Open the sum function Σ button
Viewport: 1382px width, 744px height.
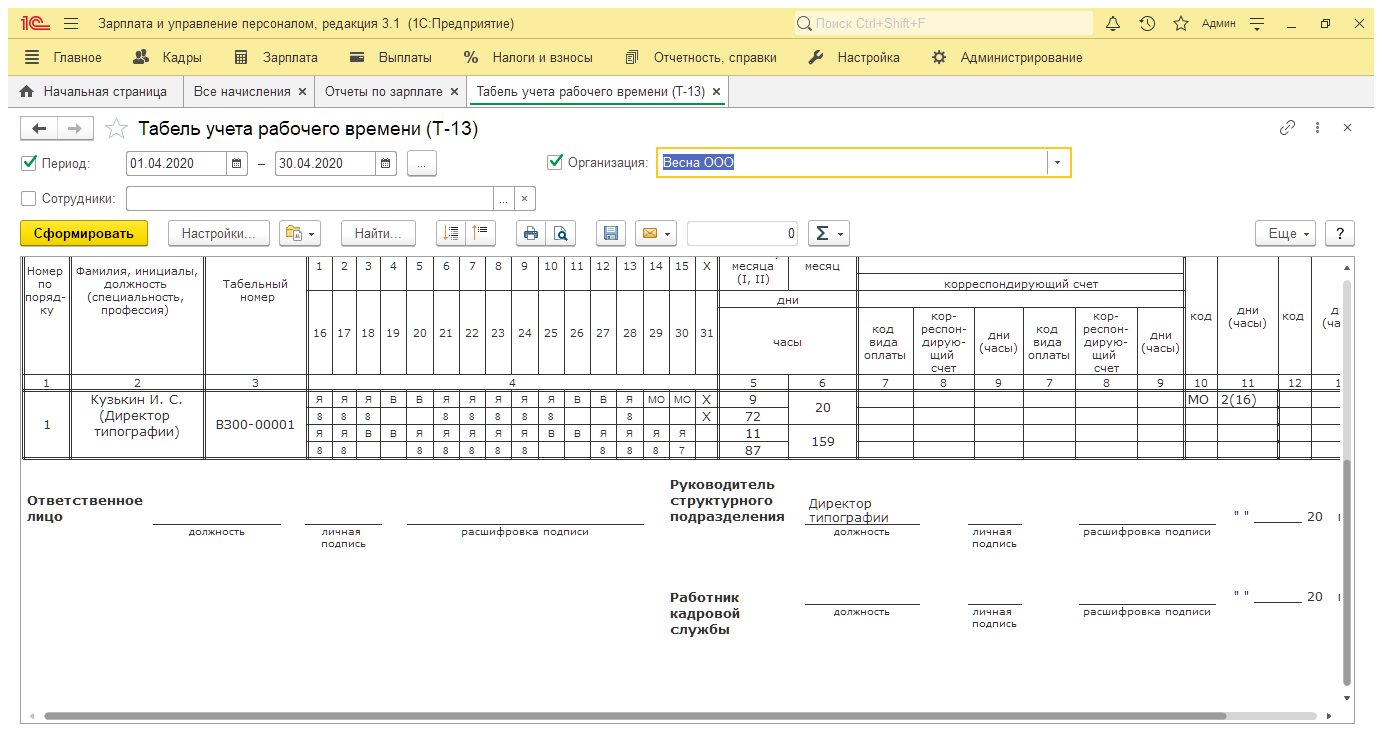(828, 233)
